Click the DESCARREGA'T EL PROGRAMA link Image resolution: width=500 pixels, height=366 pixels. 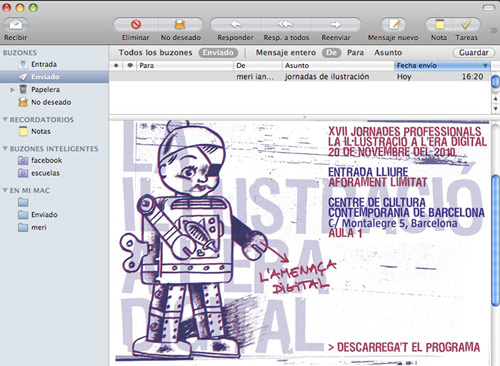pyautogui.click(x=404, y=347)
